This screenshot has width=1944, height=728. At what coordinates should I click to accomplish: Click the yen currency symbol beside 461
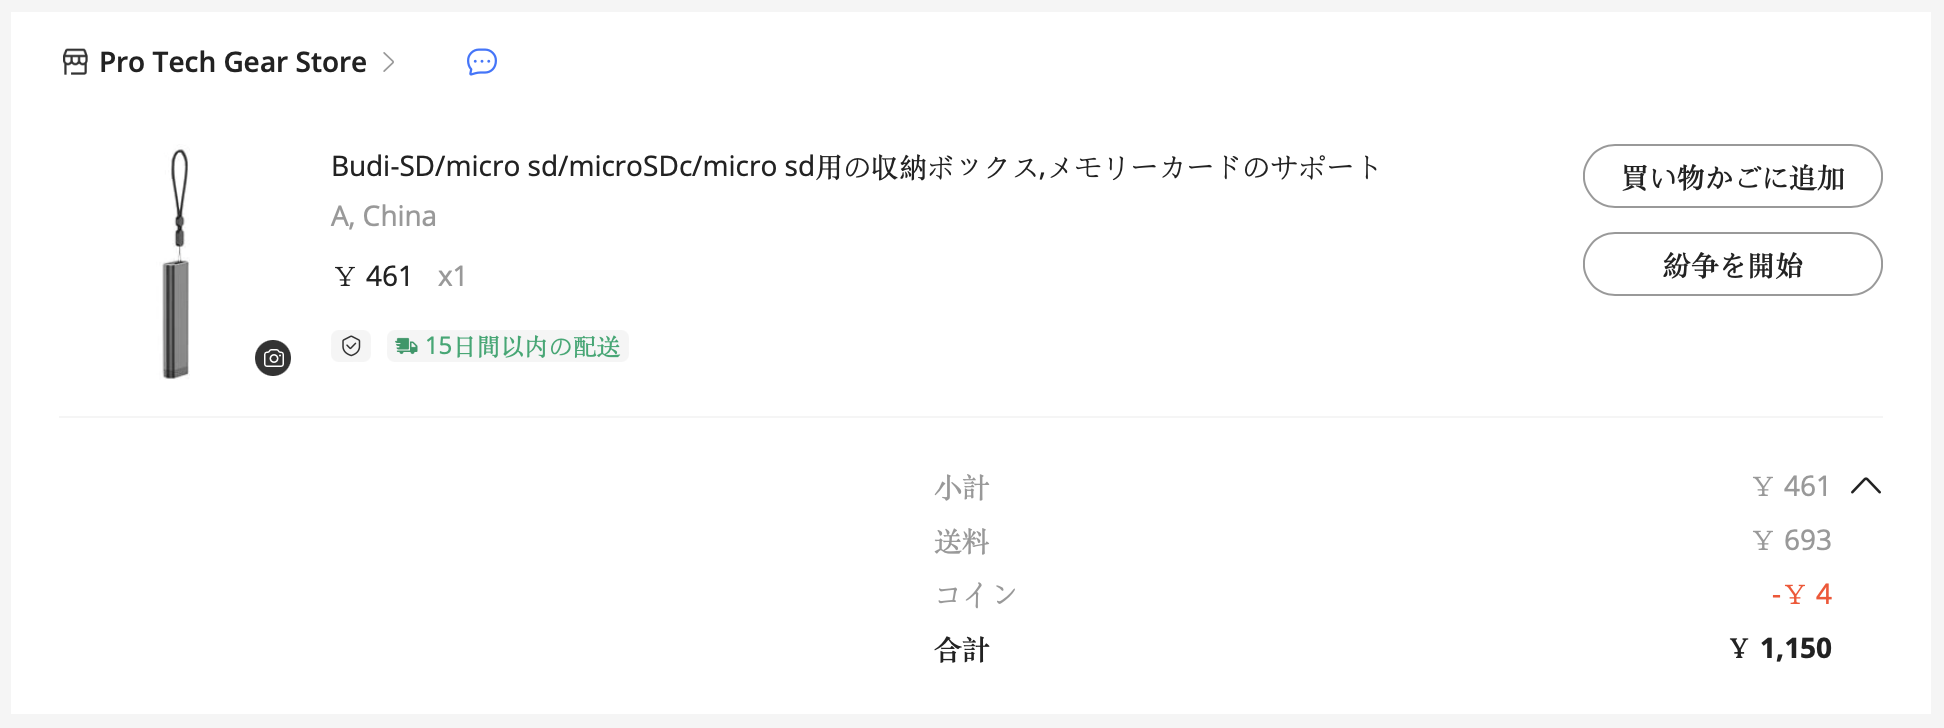tap(345, 276)
